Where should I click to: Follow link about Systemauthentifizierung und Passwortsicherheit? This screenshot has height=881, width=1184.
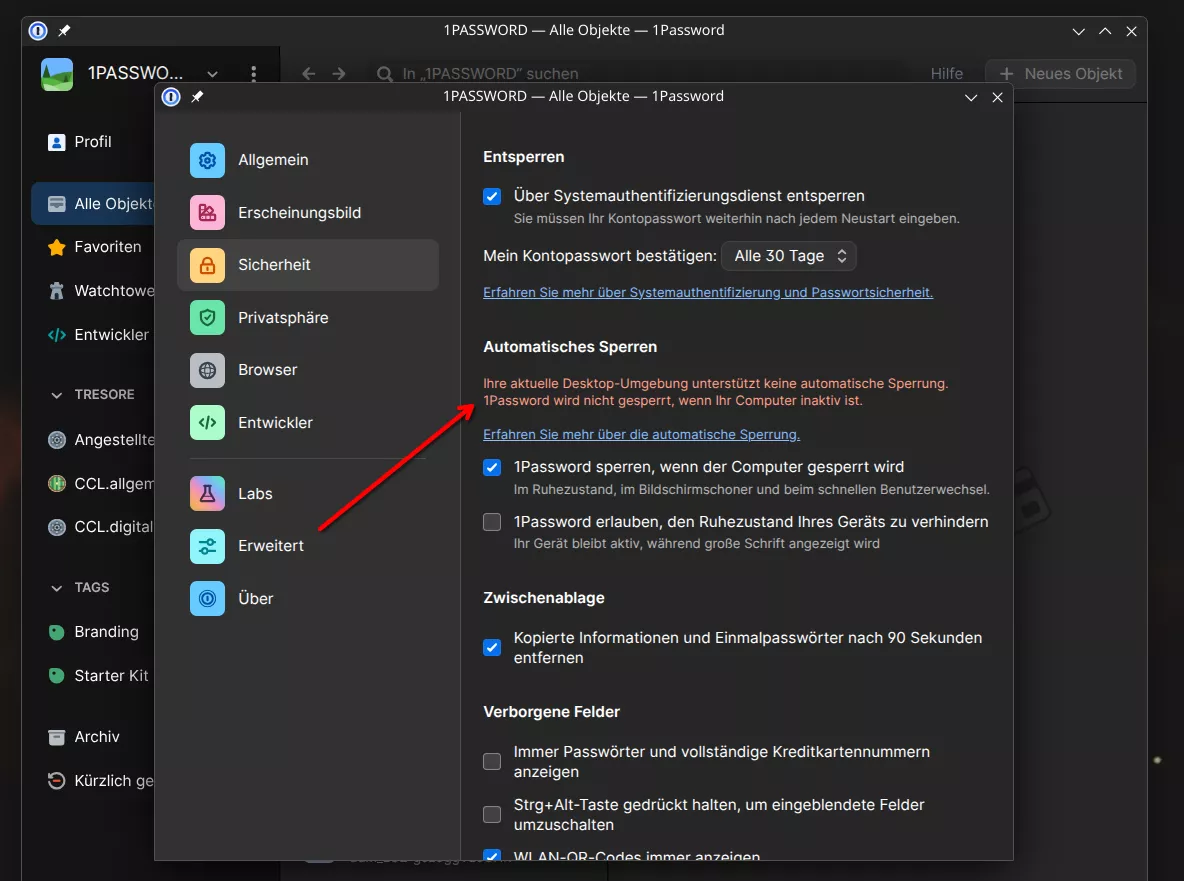(708, 293)
